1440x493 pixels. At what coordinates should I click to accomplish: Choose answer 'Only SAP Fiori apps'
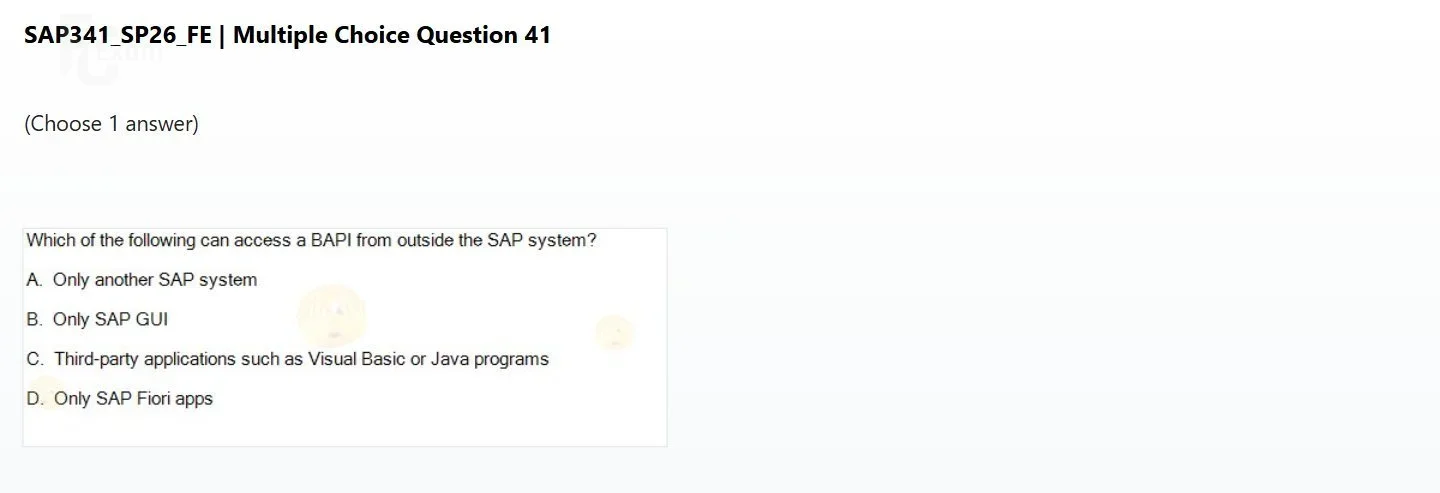coord(133,399)
